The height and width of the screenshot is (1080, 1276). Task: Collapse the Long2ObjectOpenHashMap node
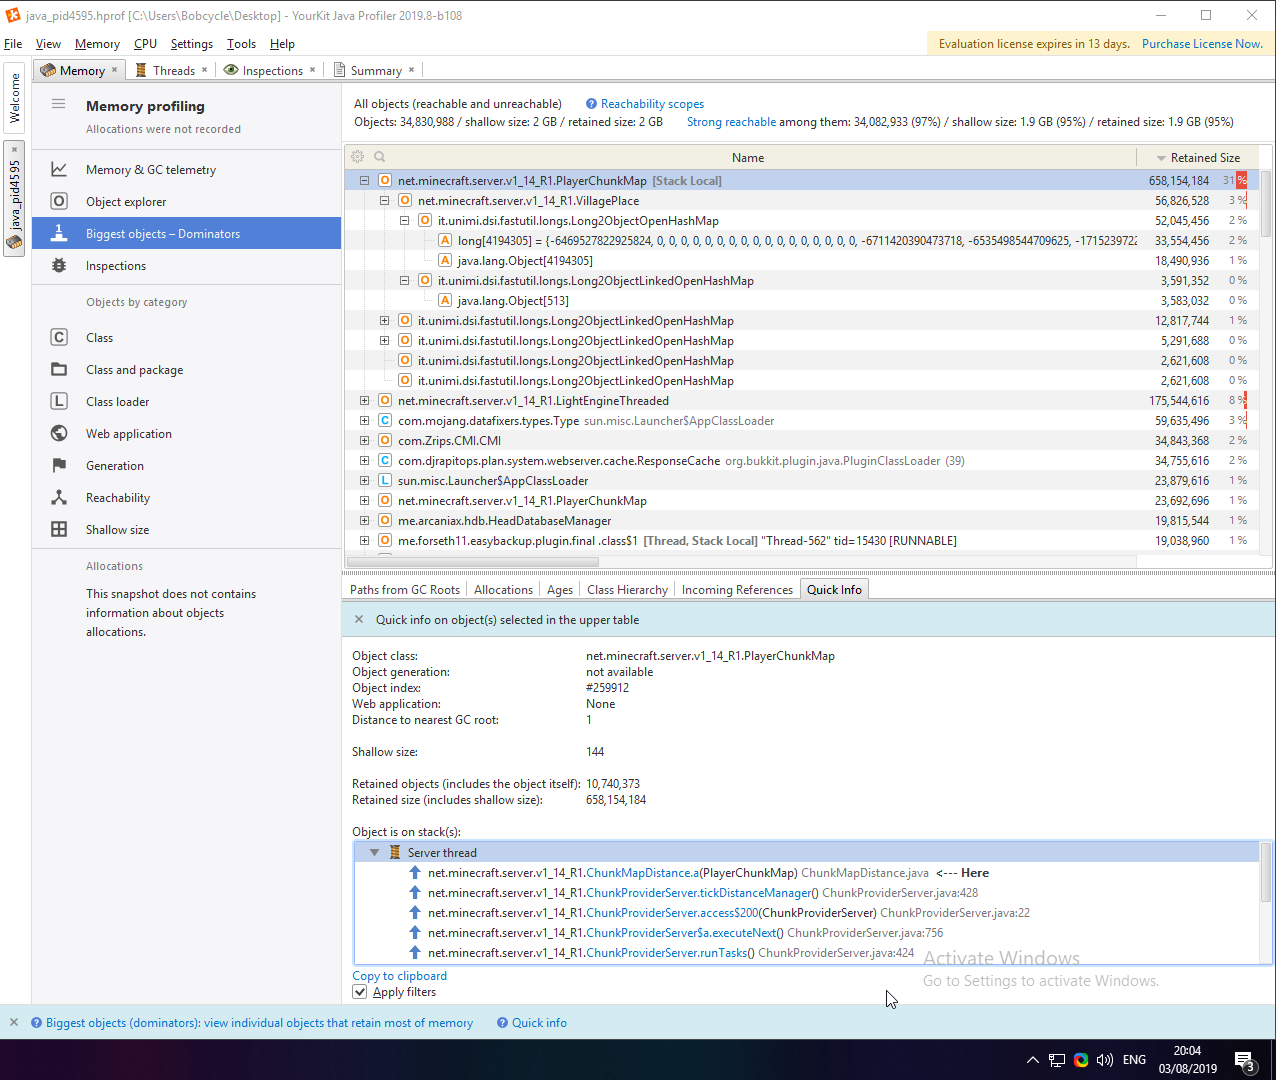click(404, 221)
